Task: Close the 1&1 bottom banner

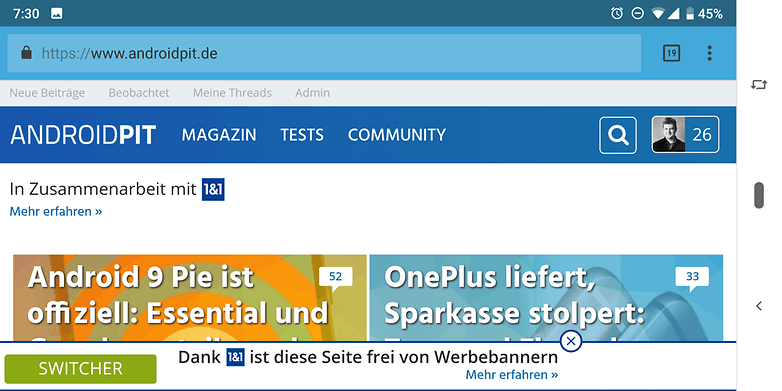Action: tap(571, 341)
